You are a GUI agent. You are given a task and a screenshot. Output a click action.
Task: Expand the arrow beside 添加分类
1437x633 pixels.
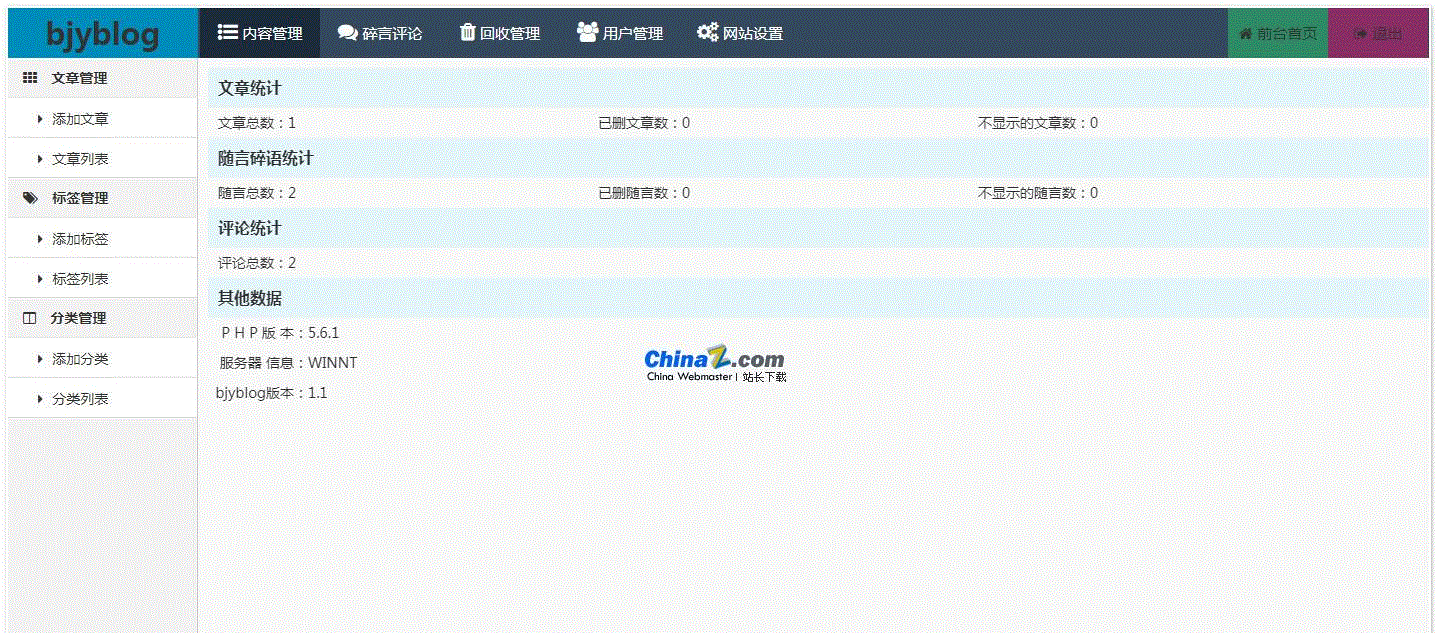(40, 359)
